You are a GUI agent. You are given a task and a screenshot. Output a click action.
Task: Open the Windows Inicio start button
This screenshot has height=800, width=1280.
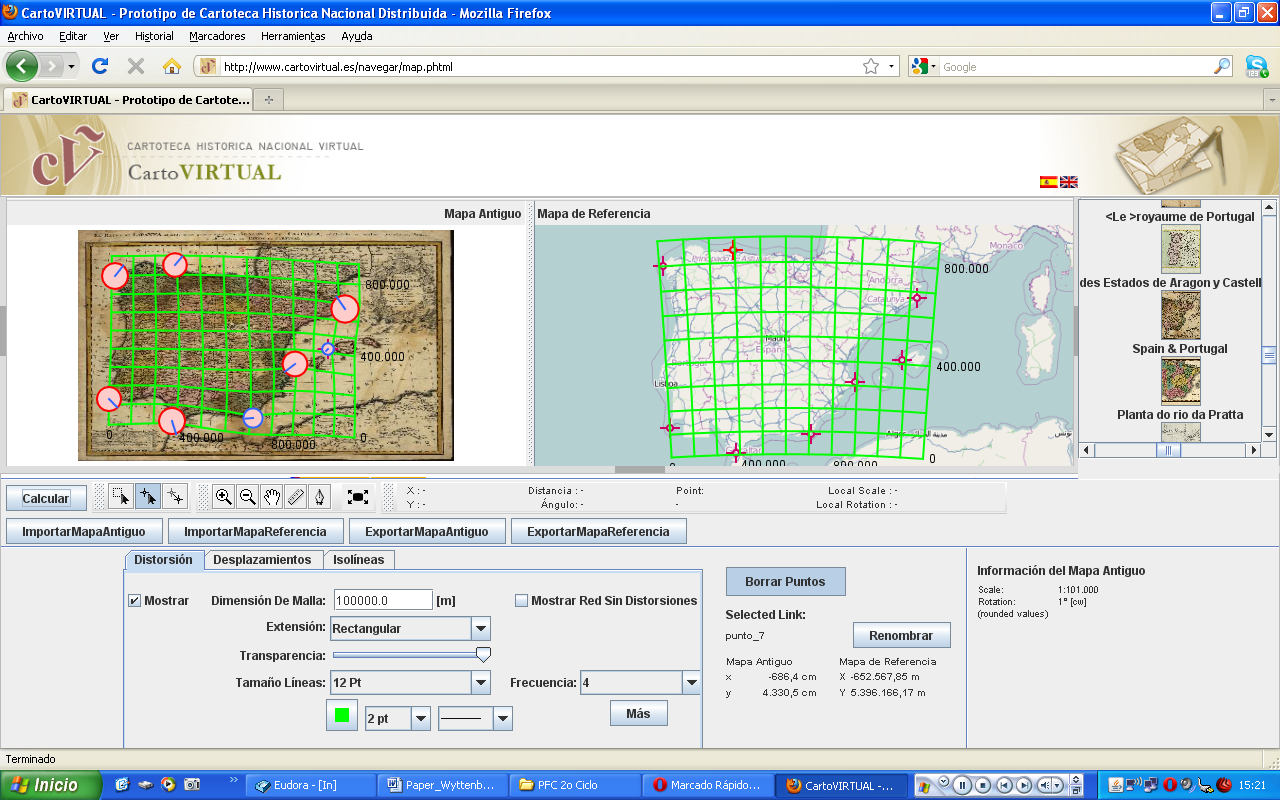click(x=50, y=785)
